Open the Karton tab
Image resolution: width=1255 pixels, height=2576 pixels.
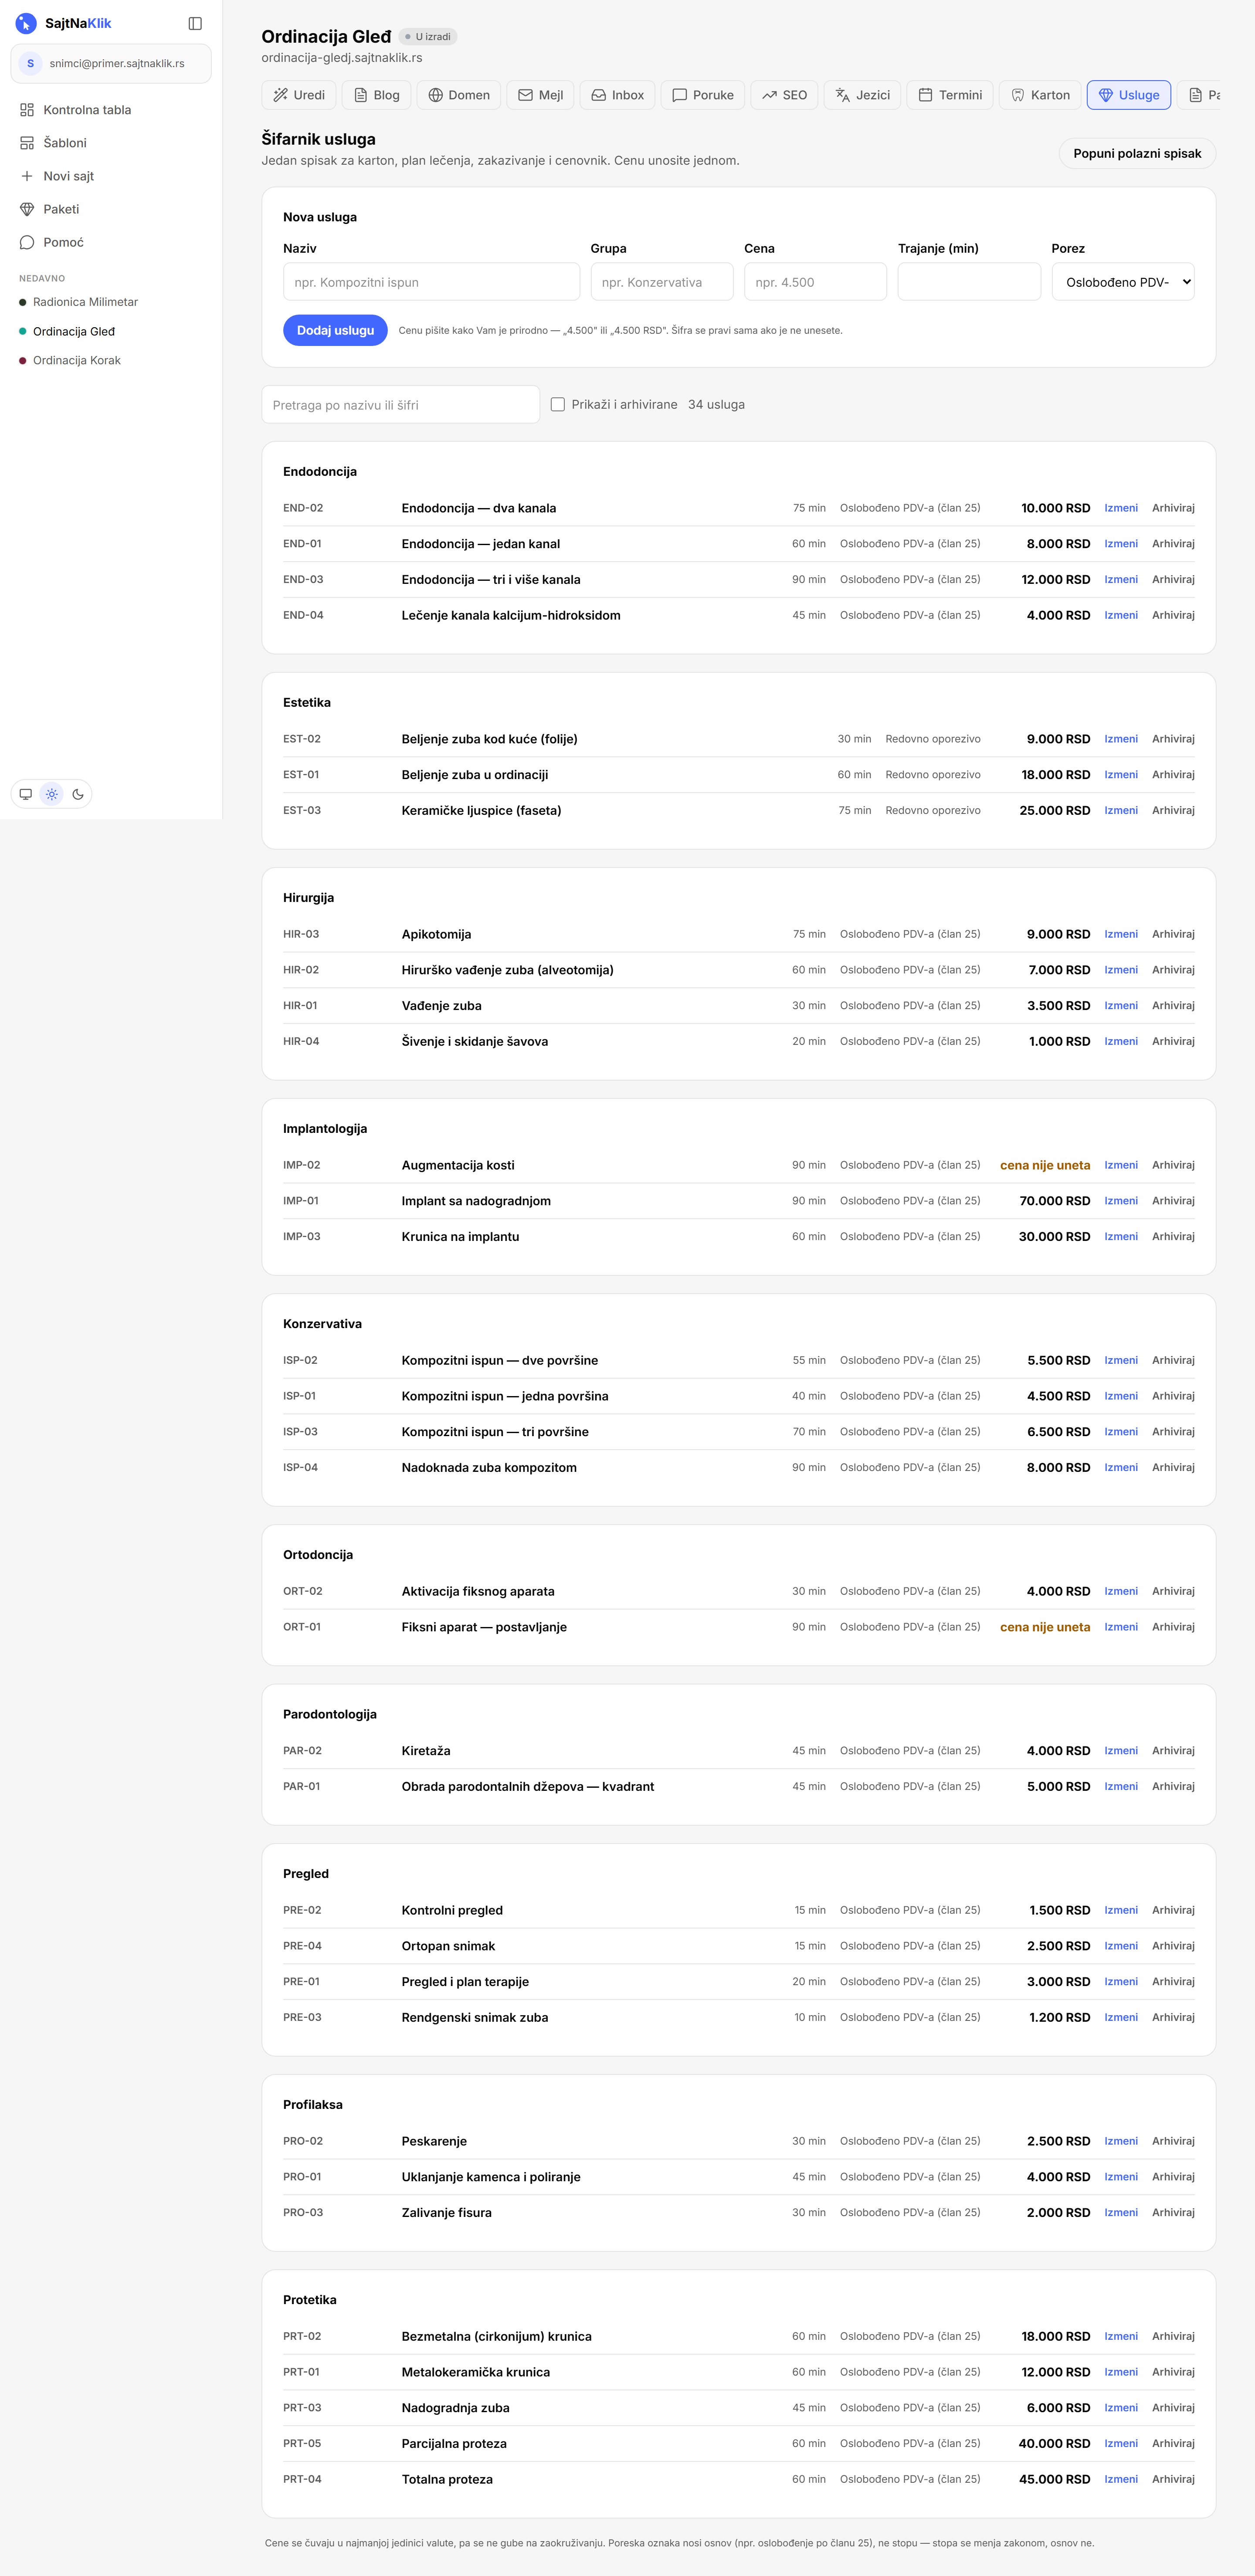(1040, 95)
